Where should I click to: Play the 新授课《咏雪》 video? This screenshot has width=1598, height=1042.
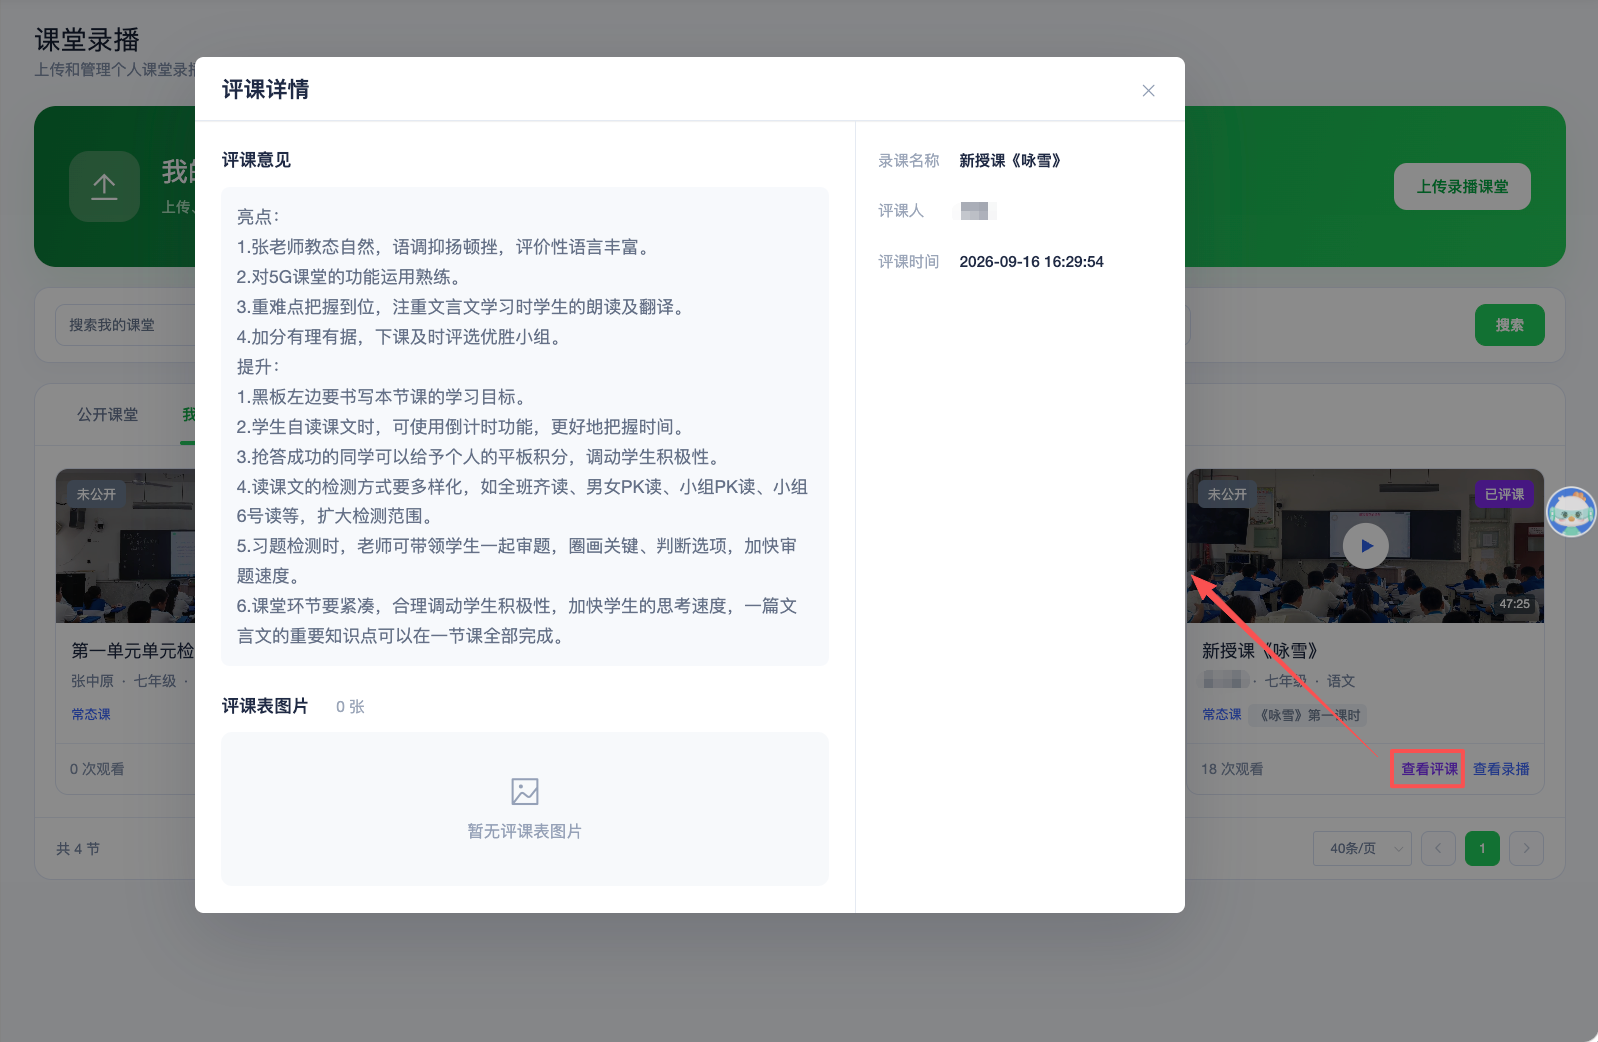pyautogui.click(x=1366, y=546)
